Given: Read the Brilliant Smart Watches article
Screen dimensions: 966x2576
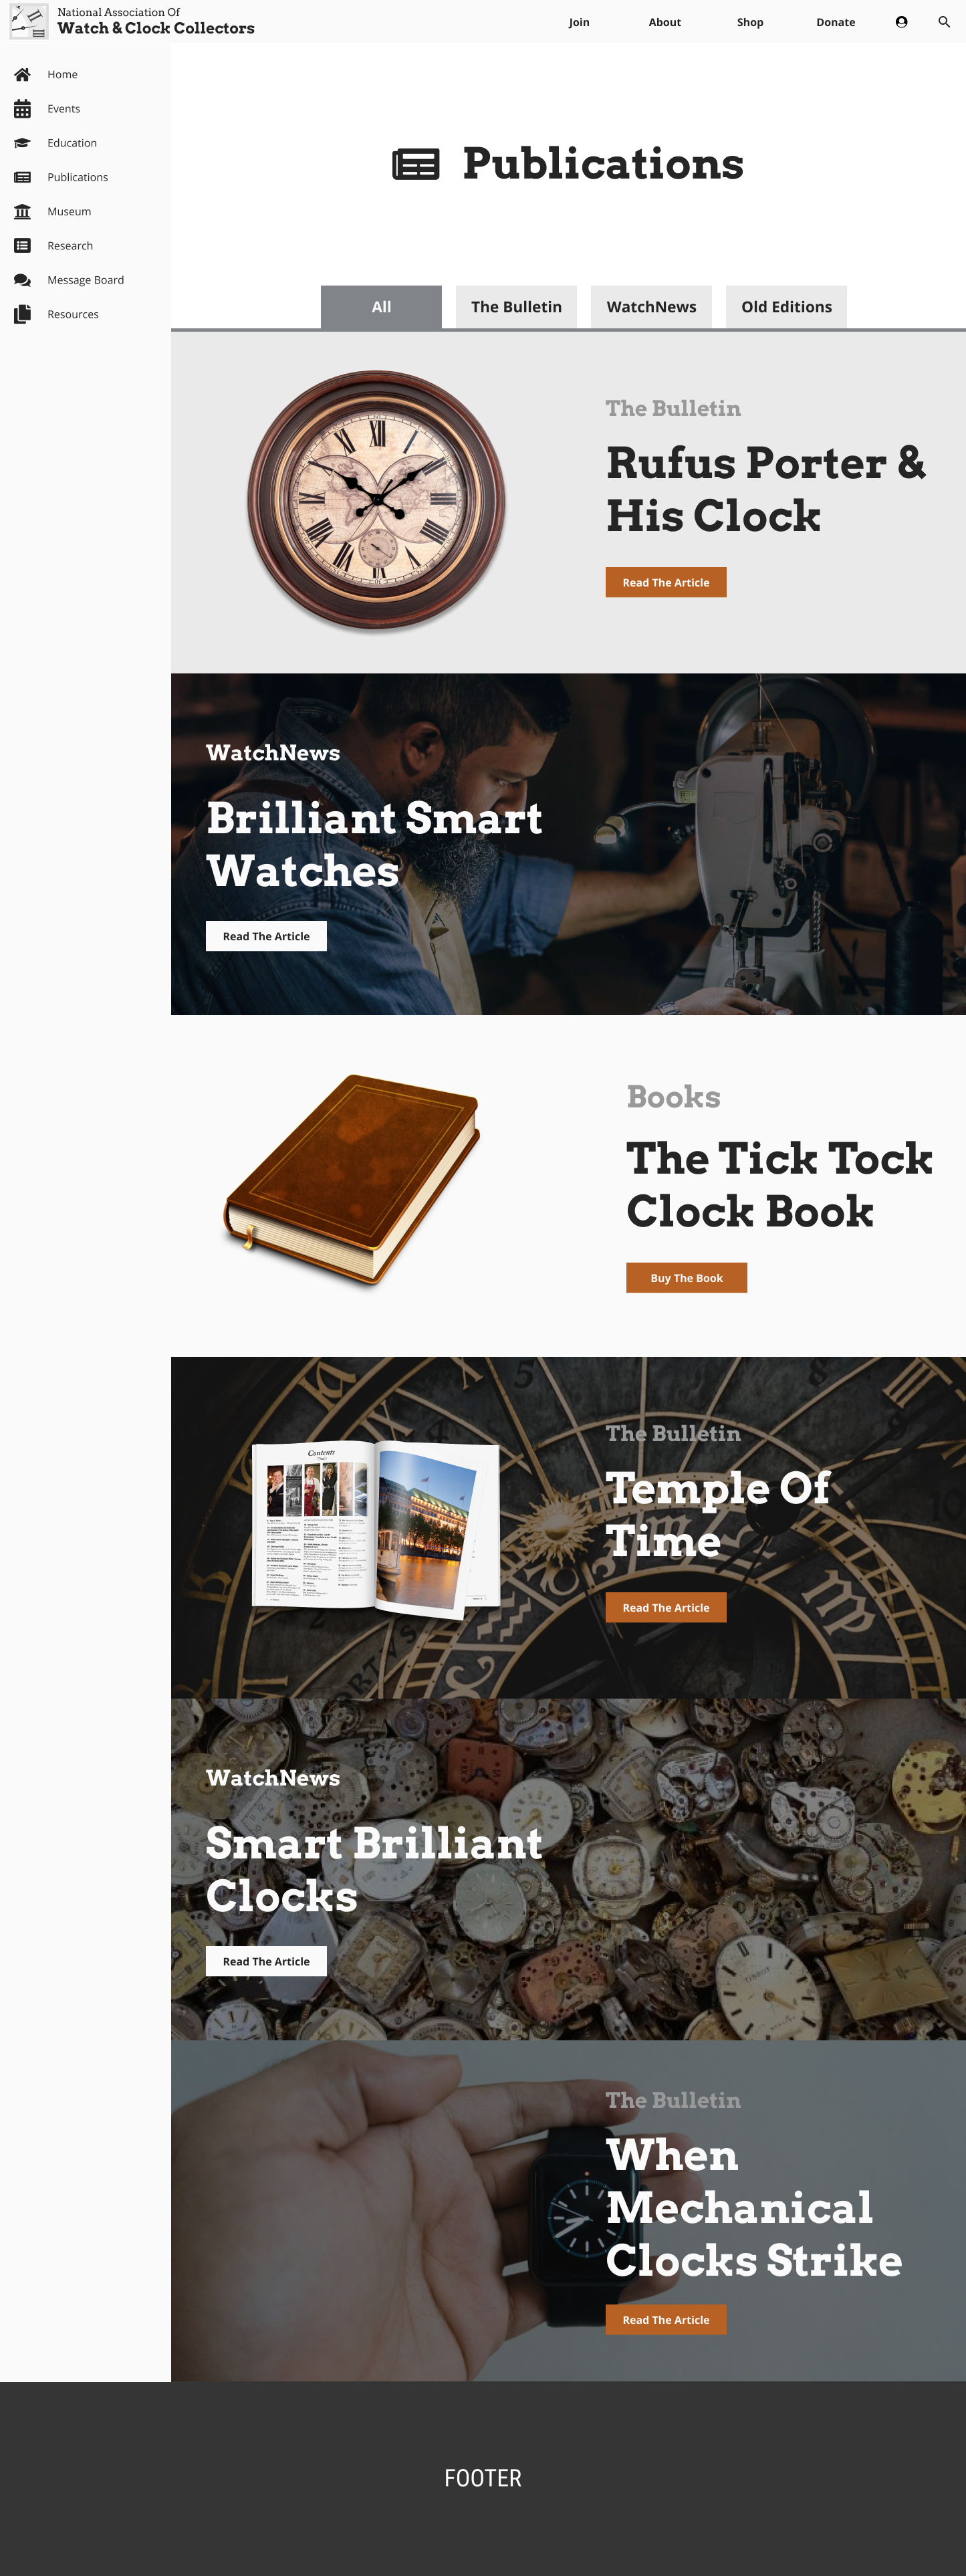Looking at the screenshot, I should click(x=266, y=936).
